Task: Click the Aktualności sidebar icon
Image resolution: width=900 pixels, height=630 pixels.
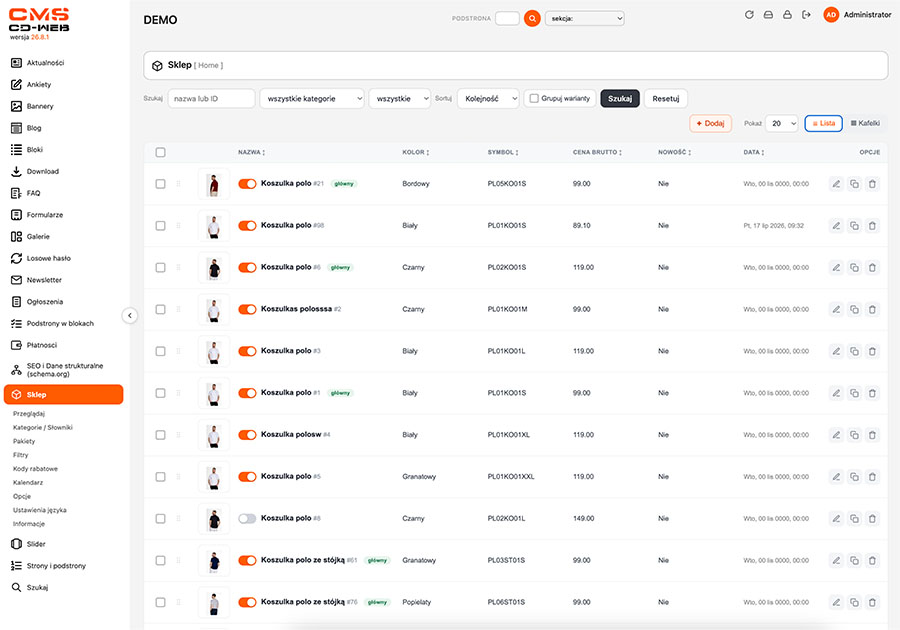Action: click(x=16, y=63)
